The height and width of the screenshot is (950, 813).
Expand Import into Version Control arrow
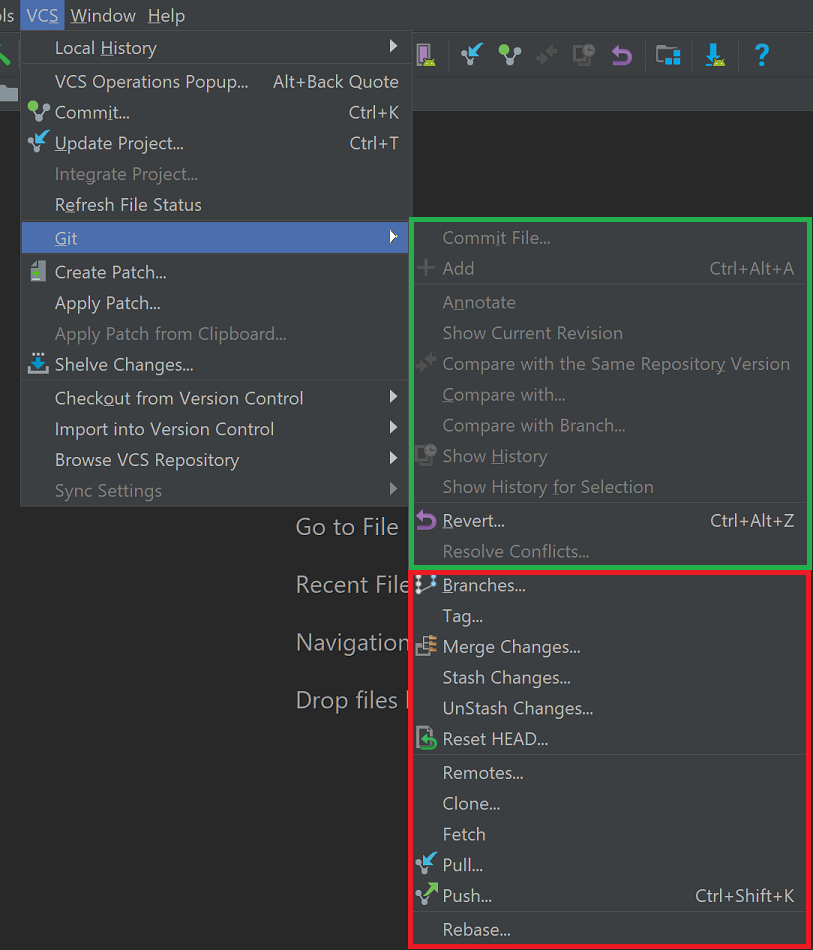click(393, 428)
